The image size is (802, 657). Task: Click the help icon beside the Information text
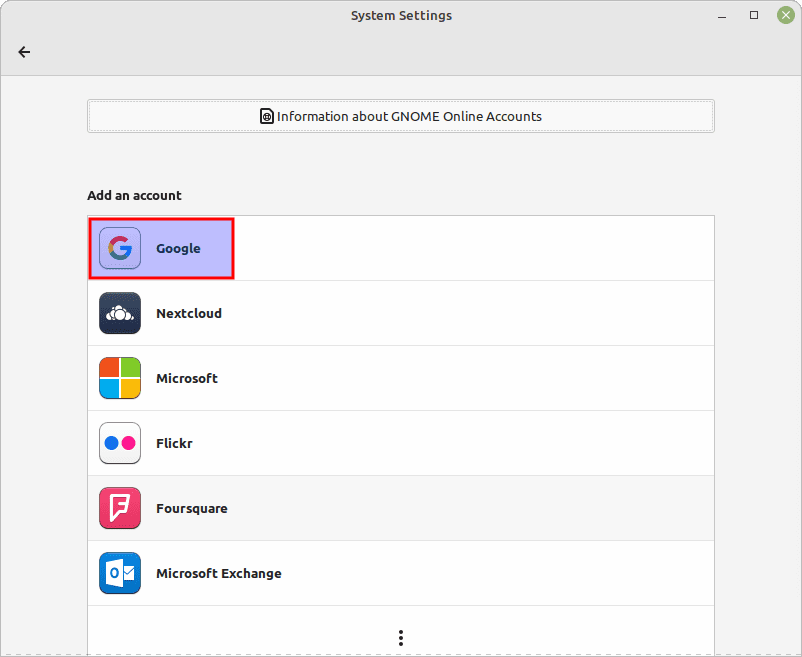[x=267, y=116]
